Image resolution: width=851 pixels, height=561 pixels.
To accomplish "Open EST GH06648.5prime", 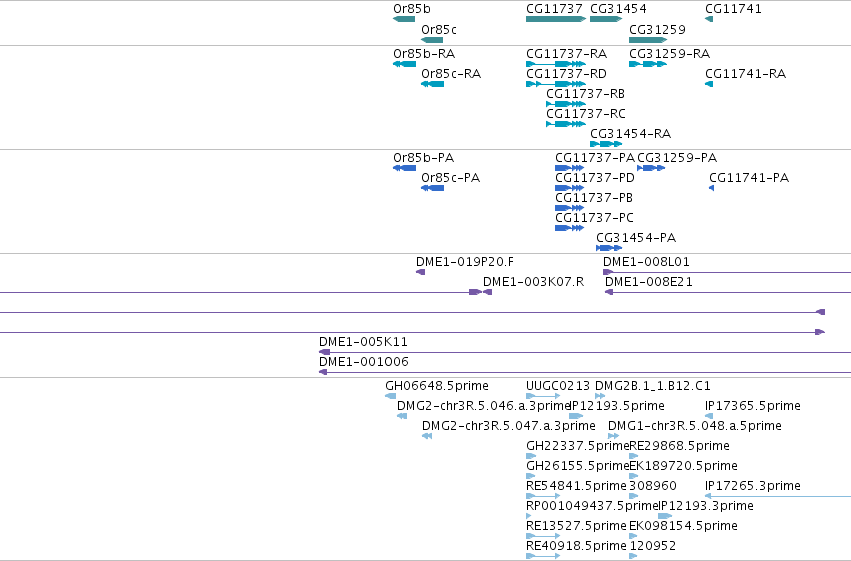I will 437,386.
